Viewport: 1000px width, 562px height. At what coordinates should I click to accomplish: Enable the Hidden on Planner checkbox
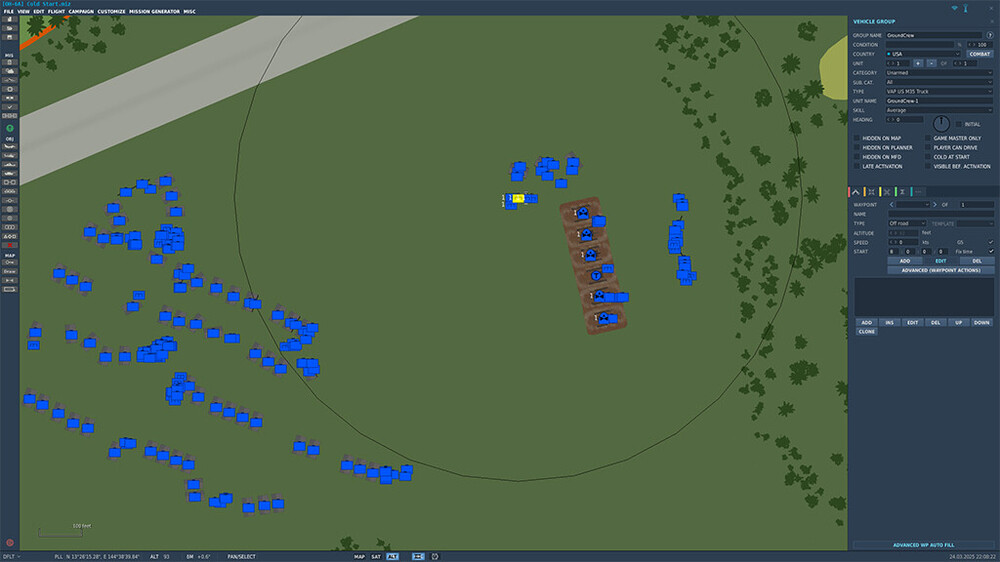click(x=857, y=147)
